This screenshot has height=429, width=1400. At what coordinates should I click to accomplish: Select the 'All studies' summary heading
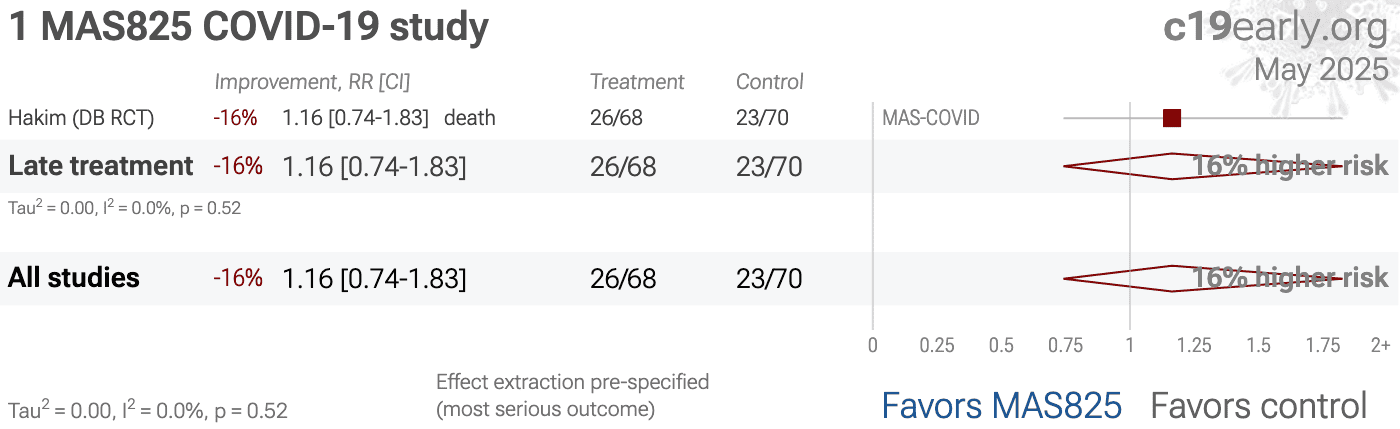click(x=74, y=278)
